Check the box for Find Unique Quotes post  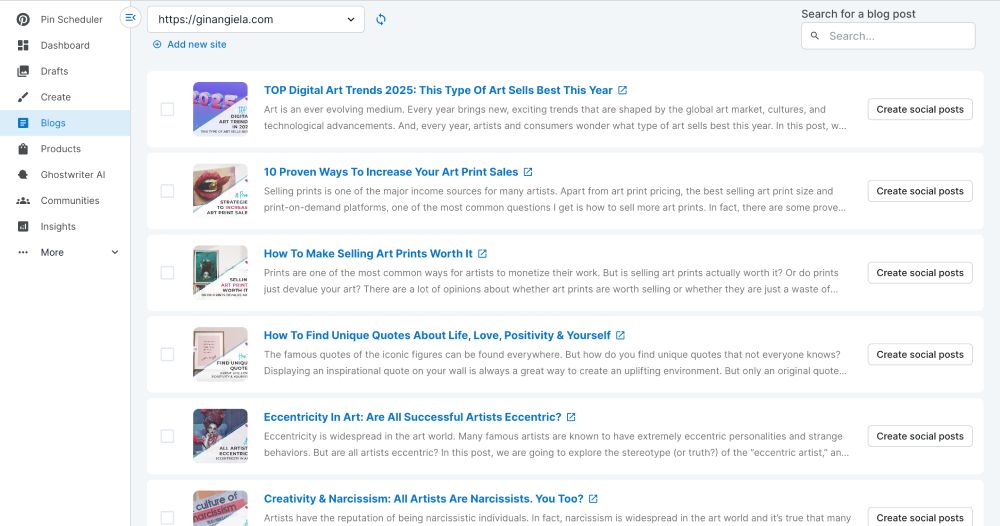pos(167,354)
